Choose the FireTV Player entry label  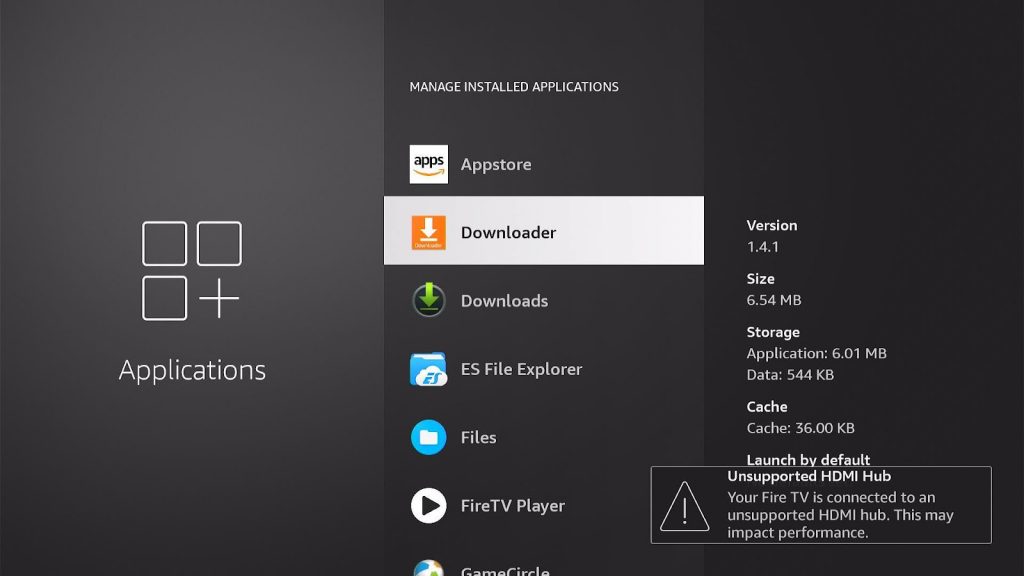[513, 506]
